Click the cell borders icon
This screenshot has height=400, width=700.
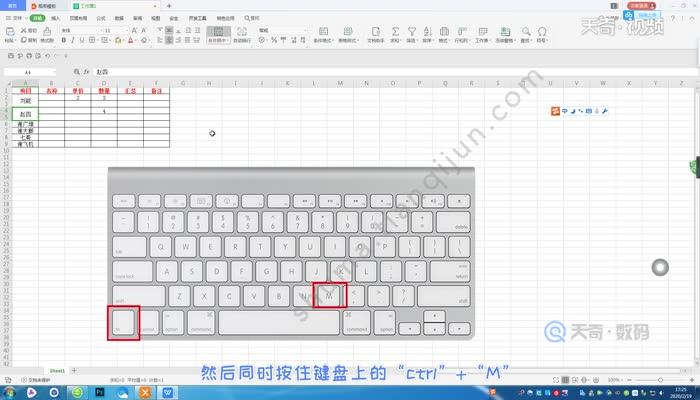tap(92, 40)
